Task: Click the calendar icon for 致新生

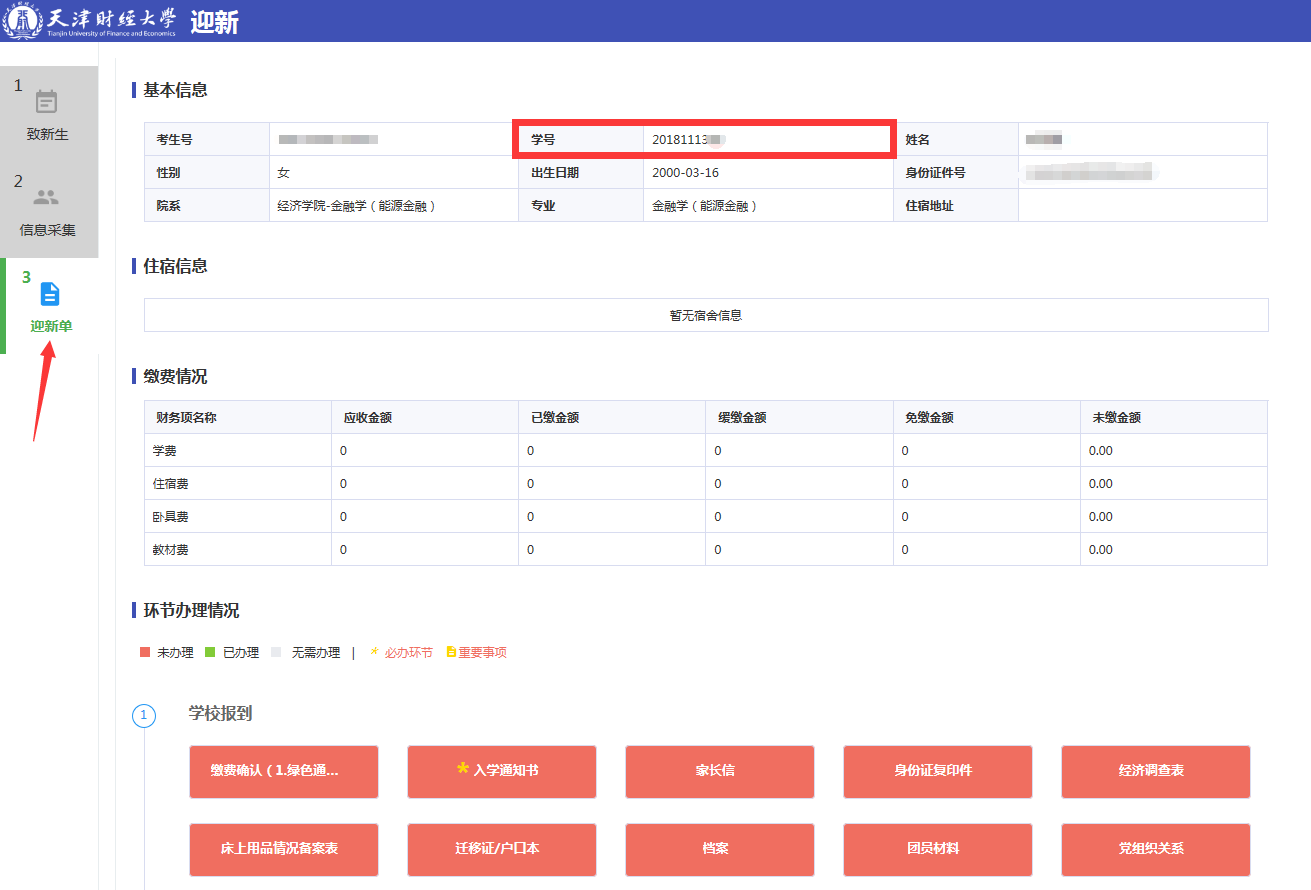Action: [x=47, y=101]
